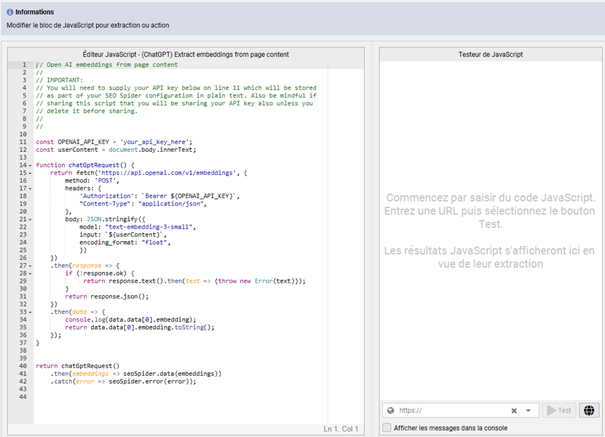Click the api.openai.com embeddings URL string
The height and width of the screenshot is (437, 605).
(x=167, y=173)
